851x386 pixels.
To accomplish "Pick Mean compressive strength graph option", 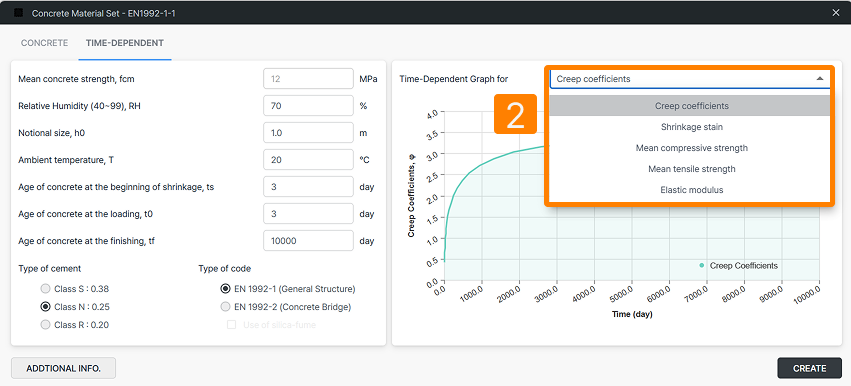I will point(691,148).
